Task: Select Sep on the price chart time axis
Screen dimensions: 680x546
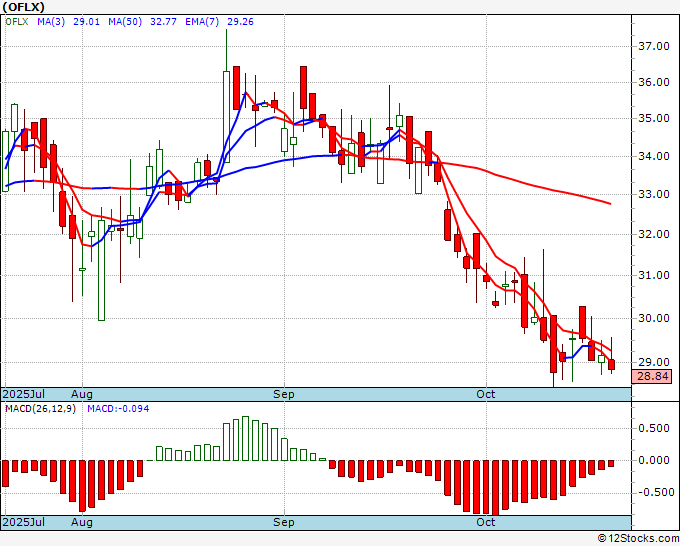Action: 285,395
